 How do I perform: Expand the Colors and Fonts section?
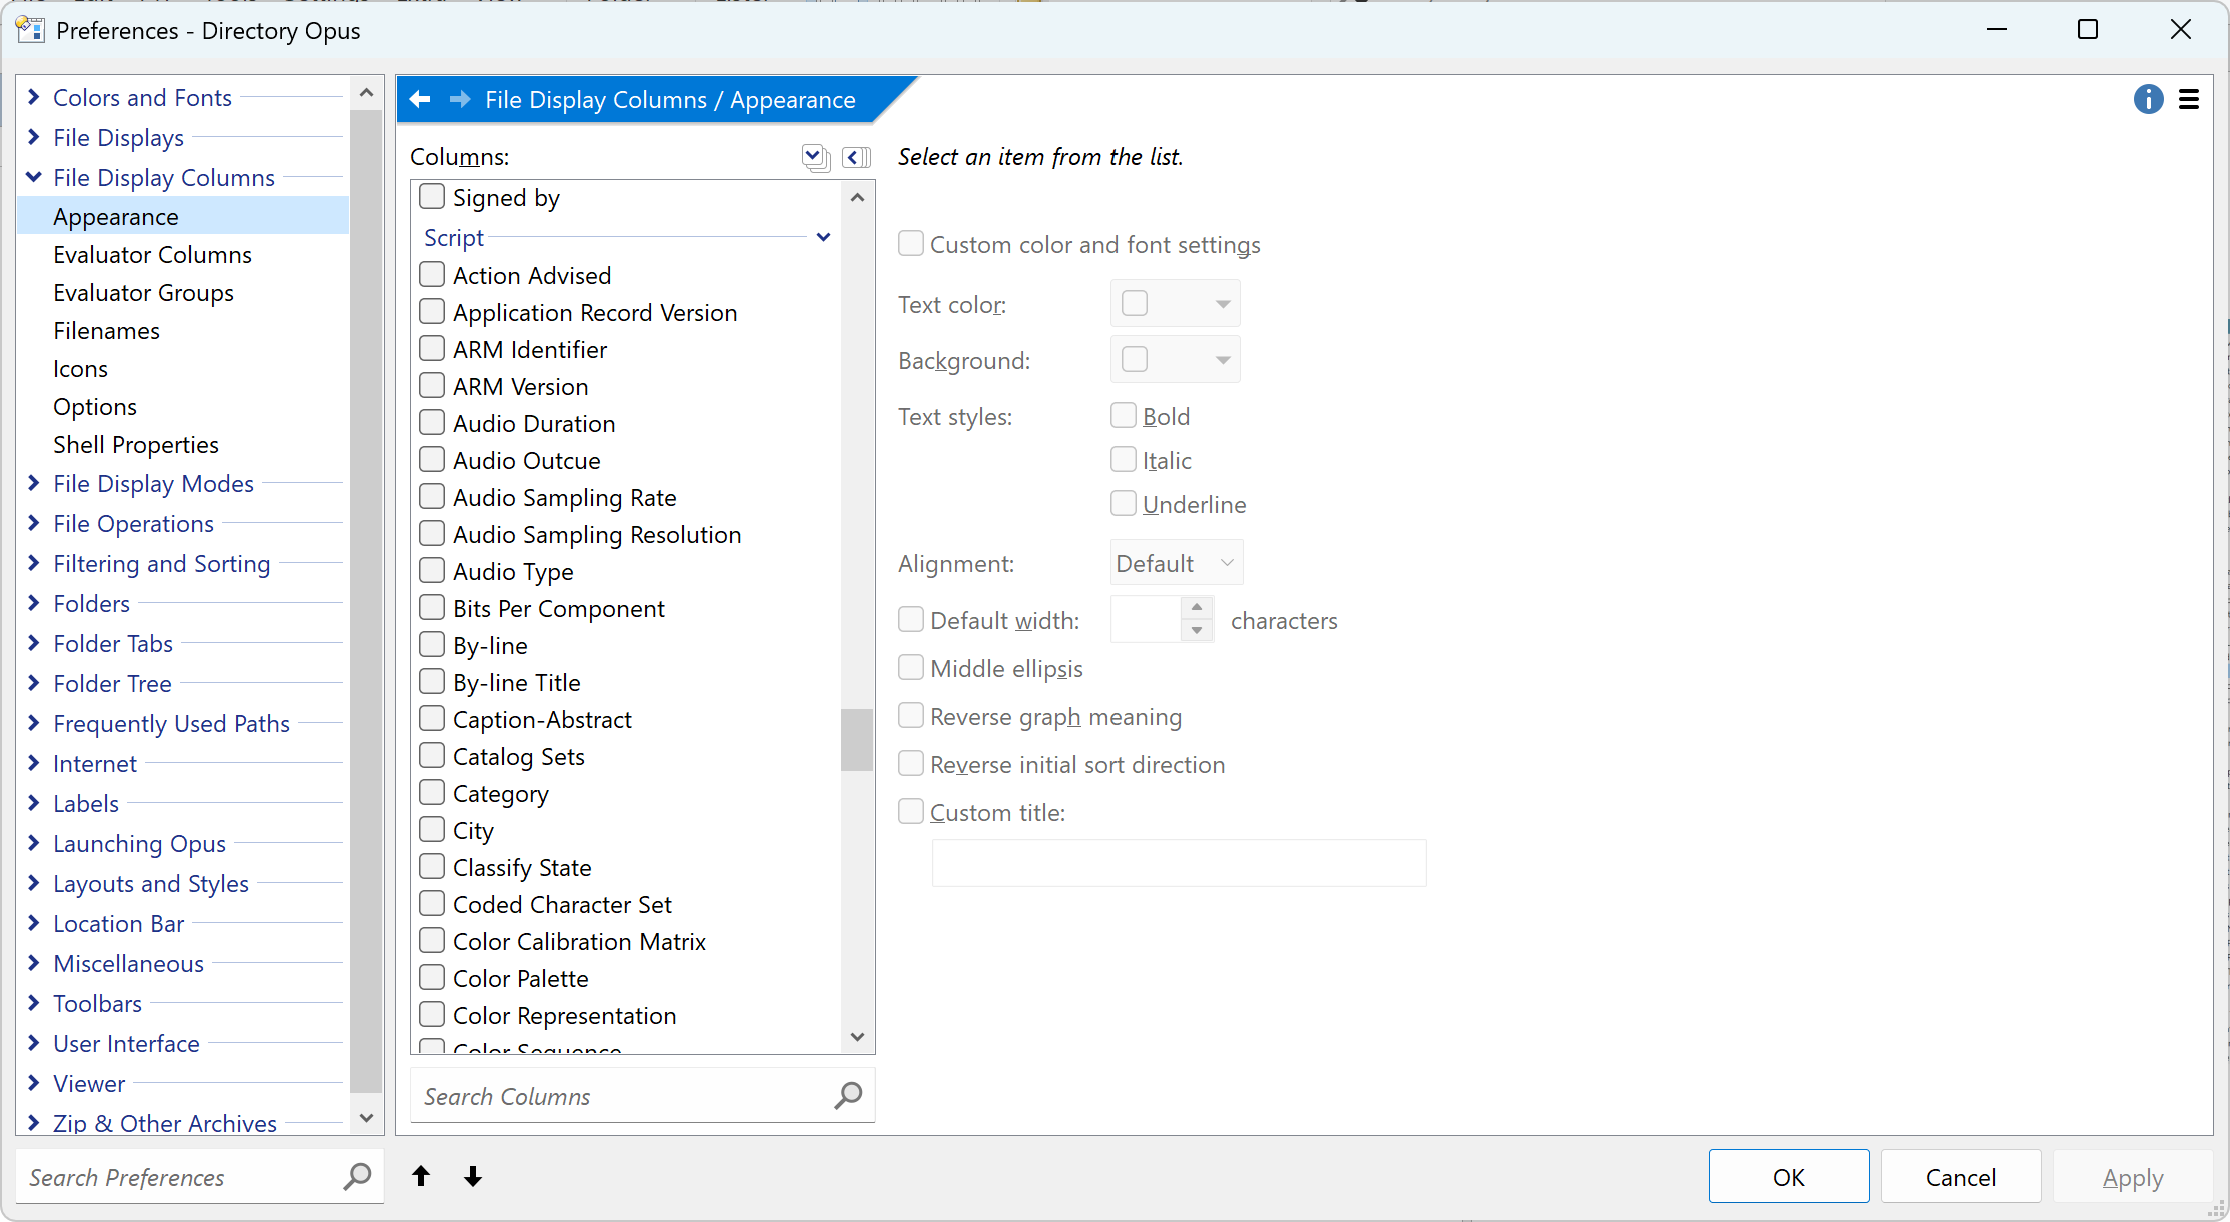point(34,97)
